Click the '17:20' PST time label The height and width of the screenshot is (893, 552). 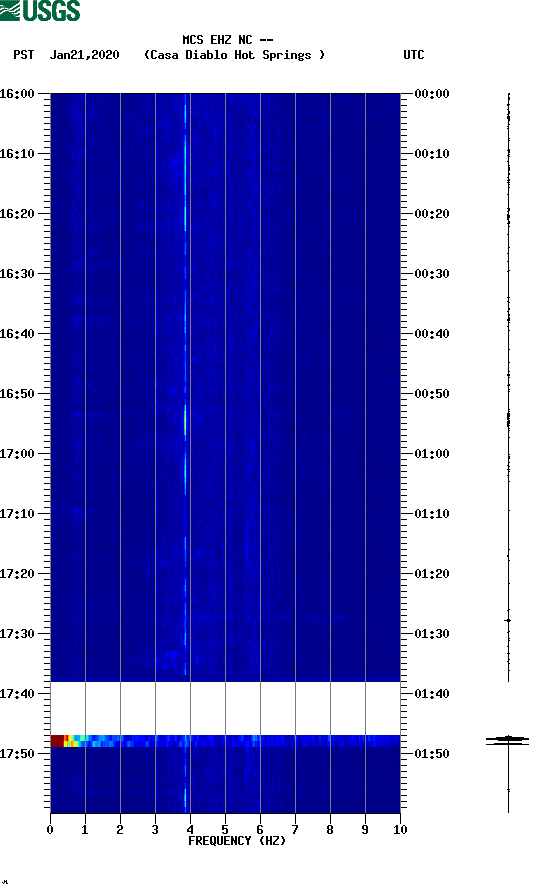point(17,574)
